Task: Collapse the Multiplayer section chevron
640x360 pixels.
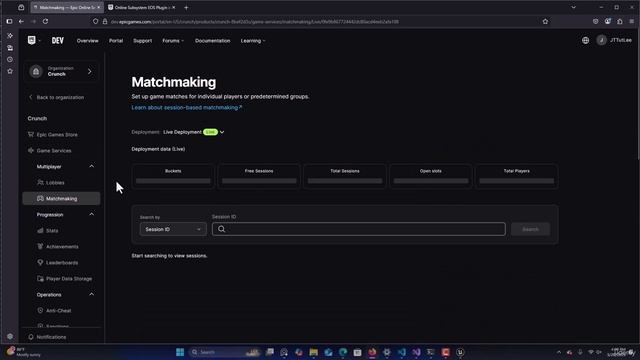Action: 91,167
